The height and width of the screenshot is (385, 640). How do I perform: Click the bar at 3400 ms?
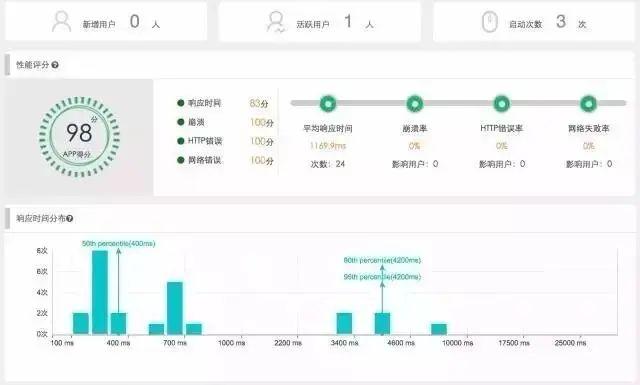pos(344,323)
